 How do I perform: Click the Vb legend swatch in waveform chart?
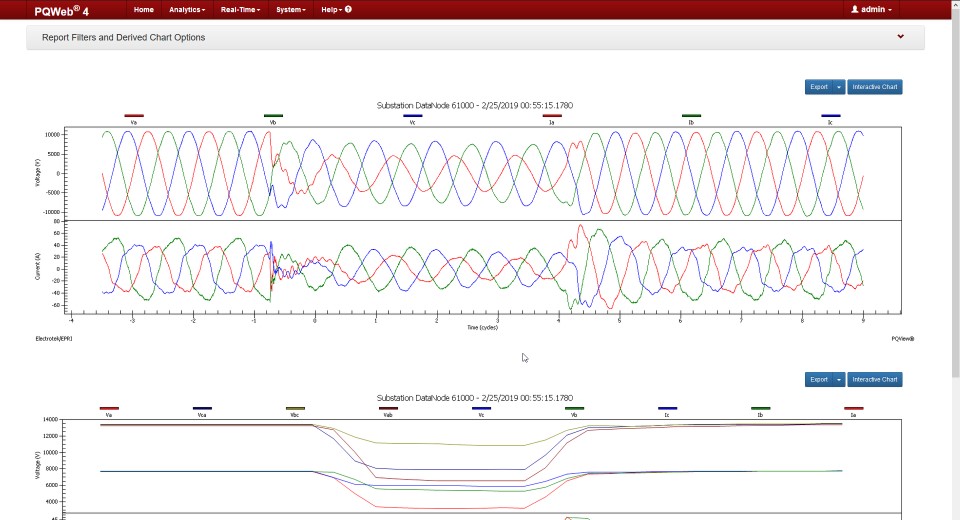coord(273,115)
